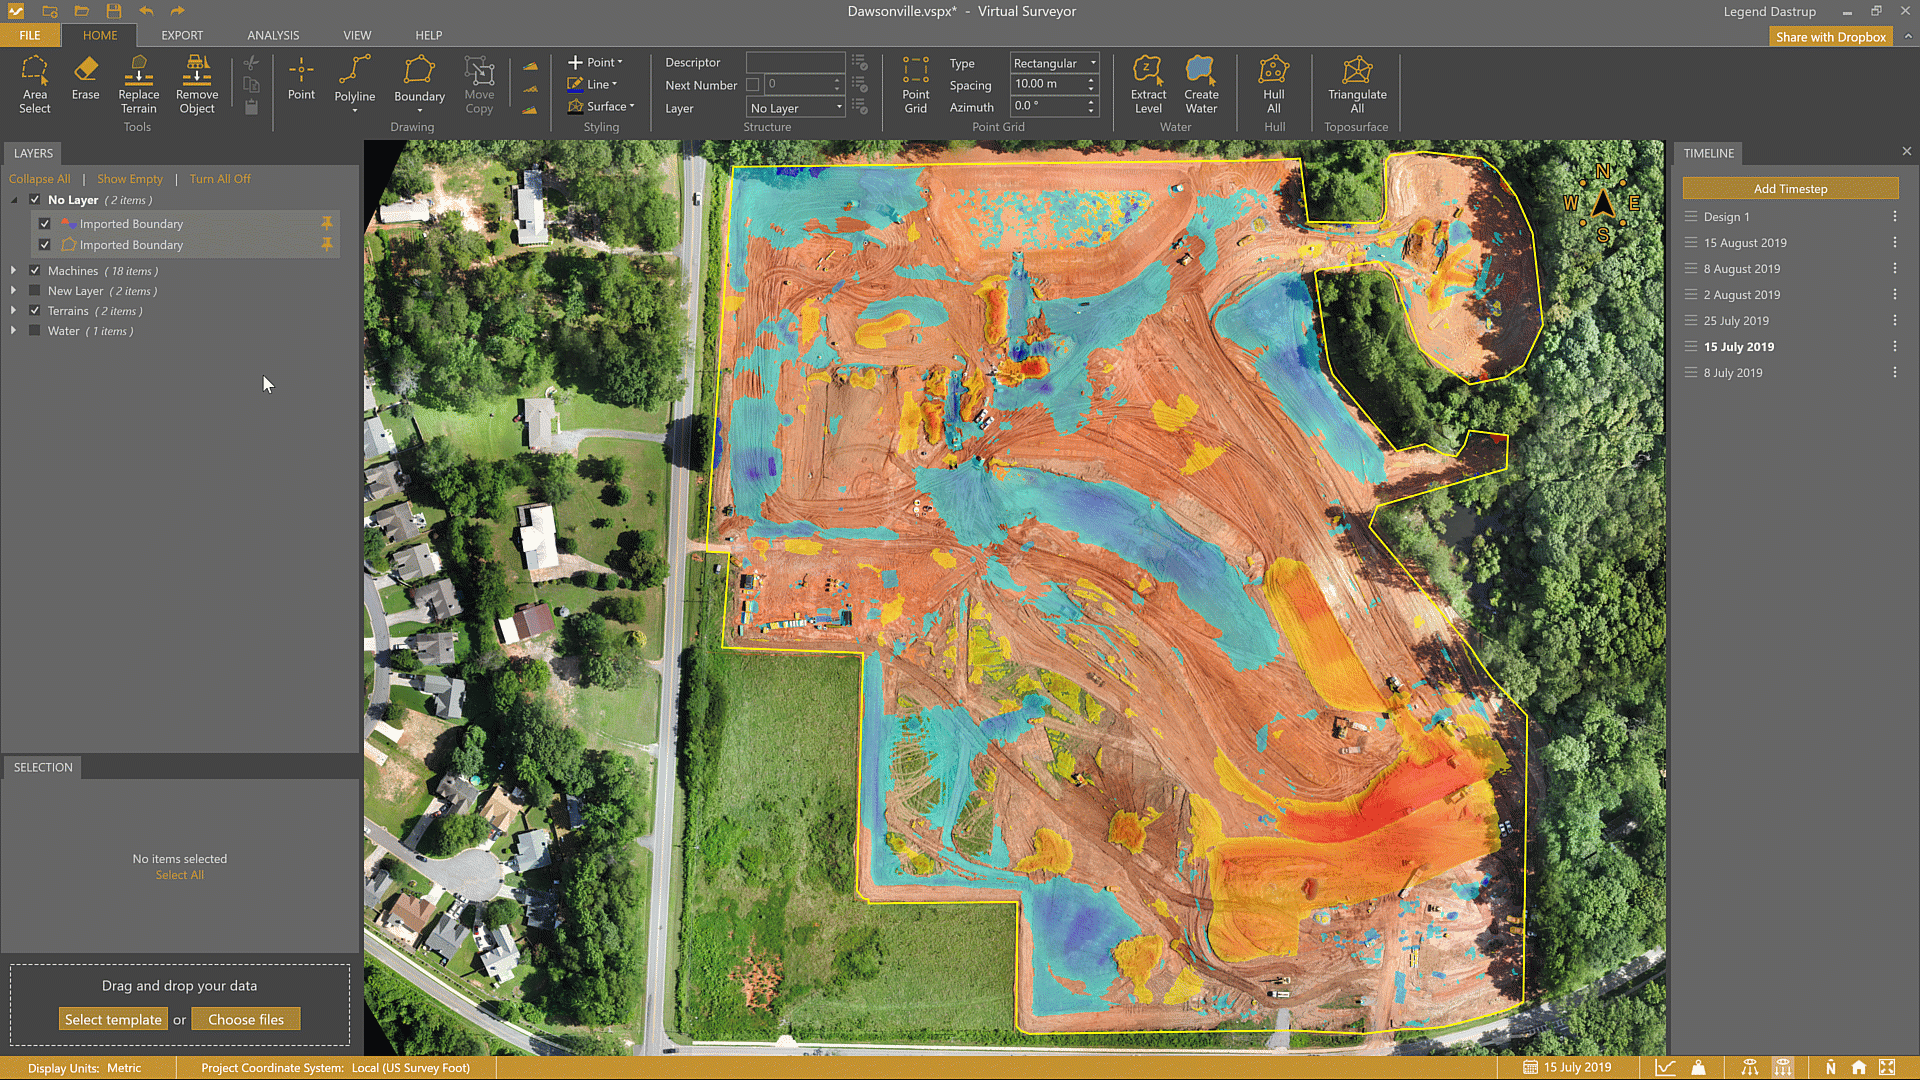Open the Layer dropdown showing No Layer
Viewport: 1920px width, 1080px height.
(x=796, y=108)
